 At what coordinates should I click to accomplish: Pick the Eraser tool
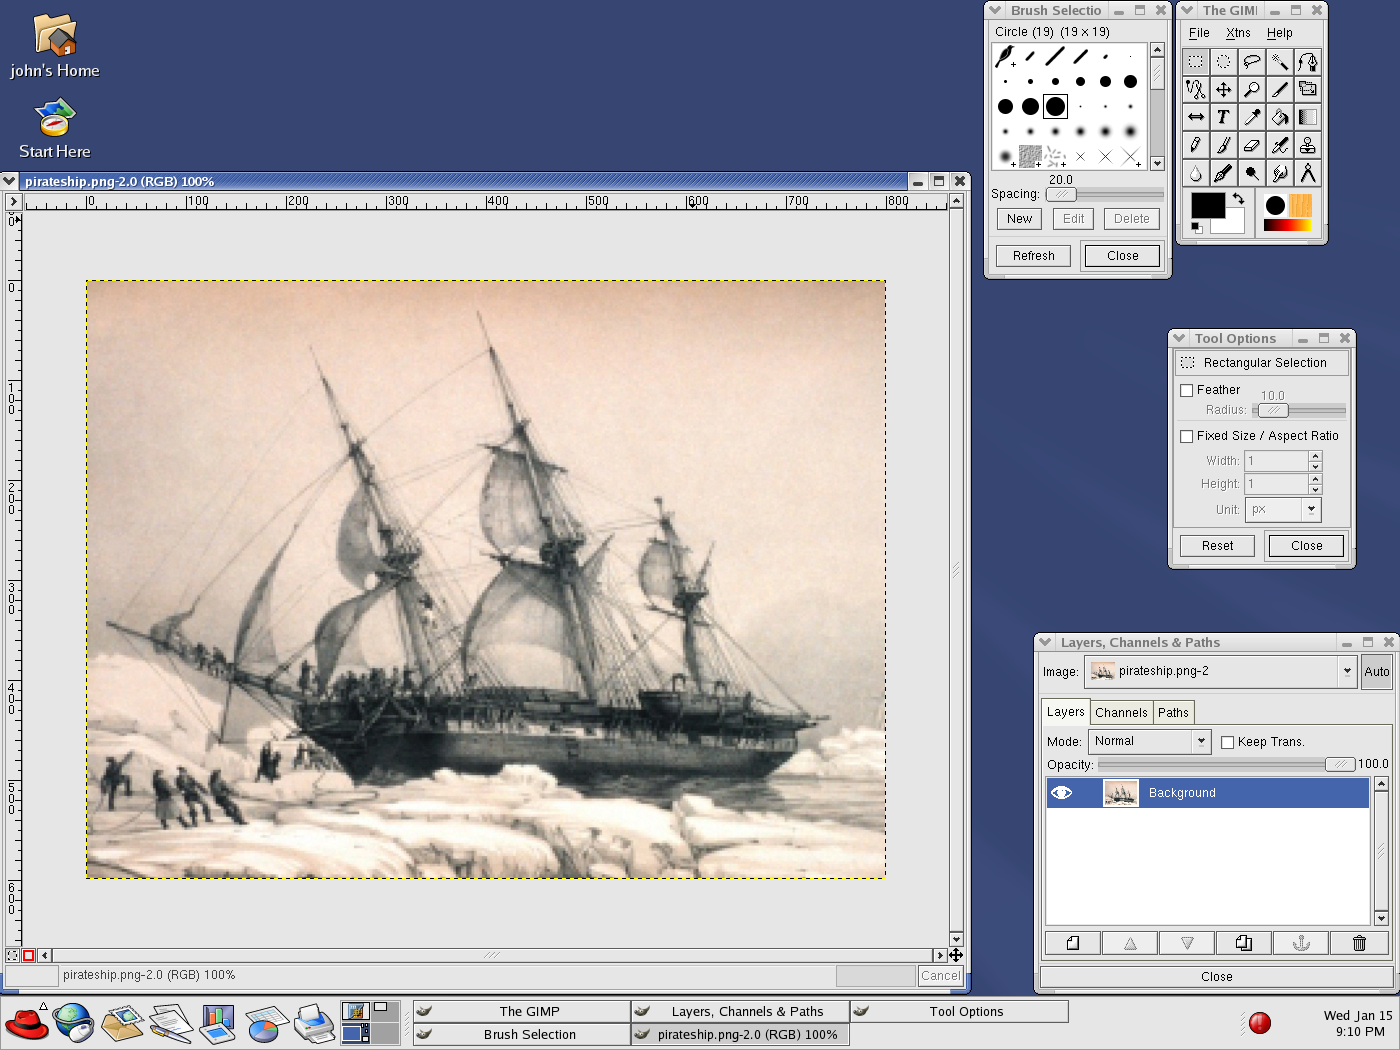pyautogui.click(x=1251, y=145)
